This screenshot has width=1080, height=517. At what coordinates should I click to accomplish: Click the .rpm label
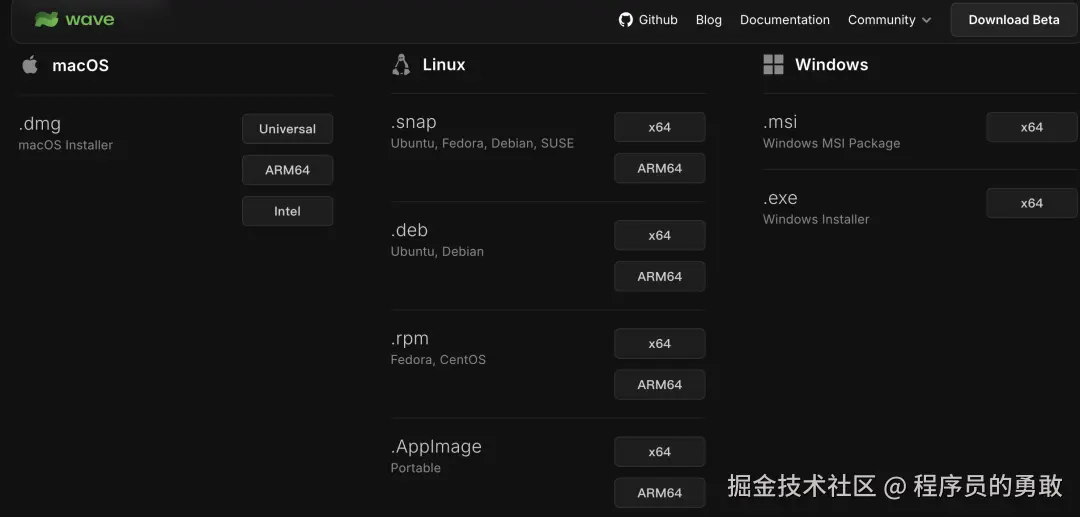tap(410, 339)
